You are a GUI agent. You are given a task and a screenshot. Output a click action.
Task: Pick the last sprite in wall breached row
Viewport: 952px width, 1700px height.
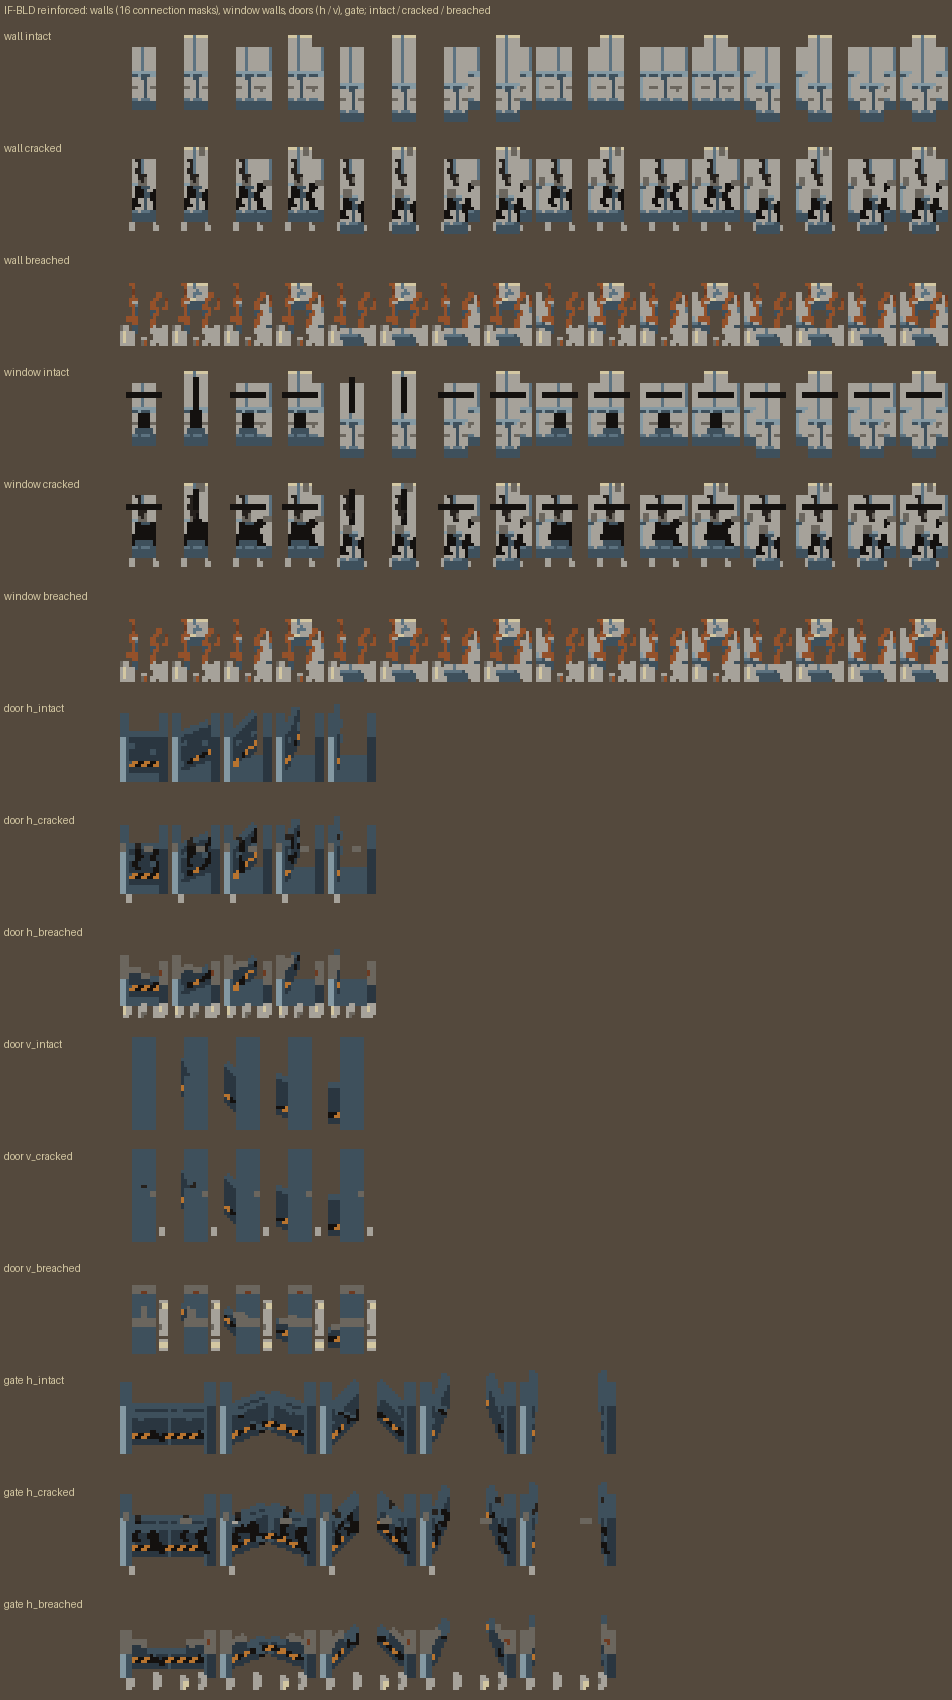click(x=923, y=313)
